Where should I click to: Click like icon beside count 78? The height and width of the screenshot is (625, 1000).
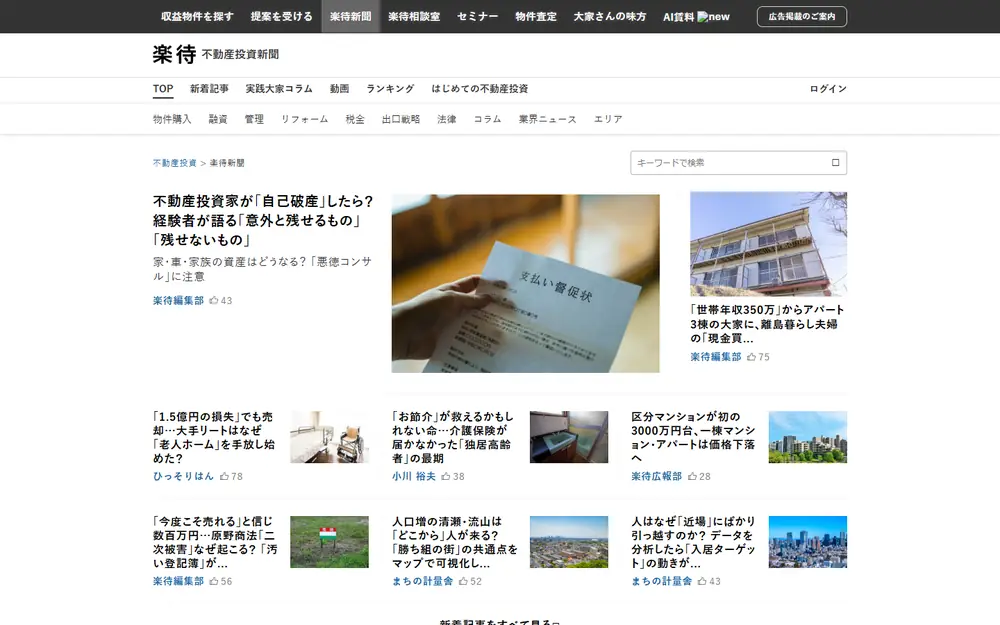point(224,476)
